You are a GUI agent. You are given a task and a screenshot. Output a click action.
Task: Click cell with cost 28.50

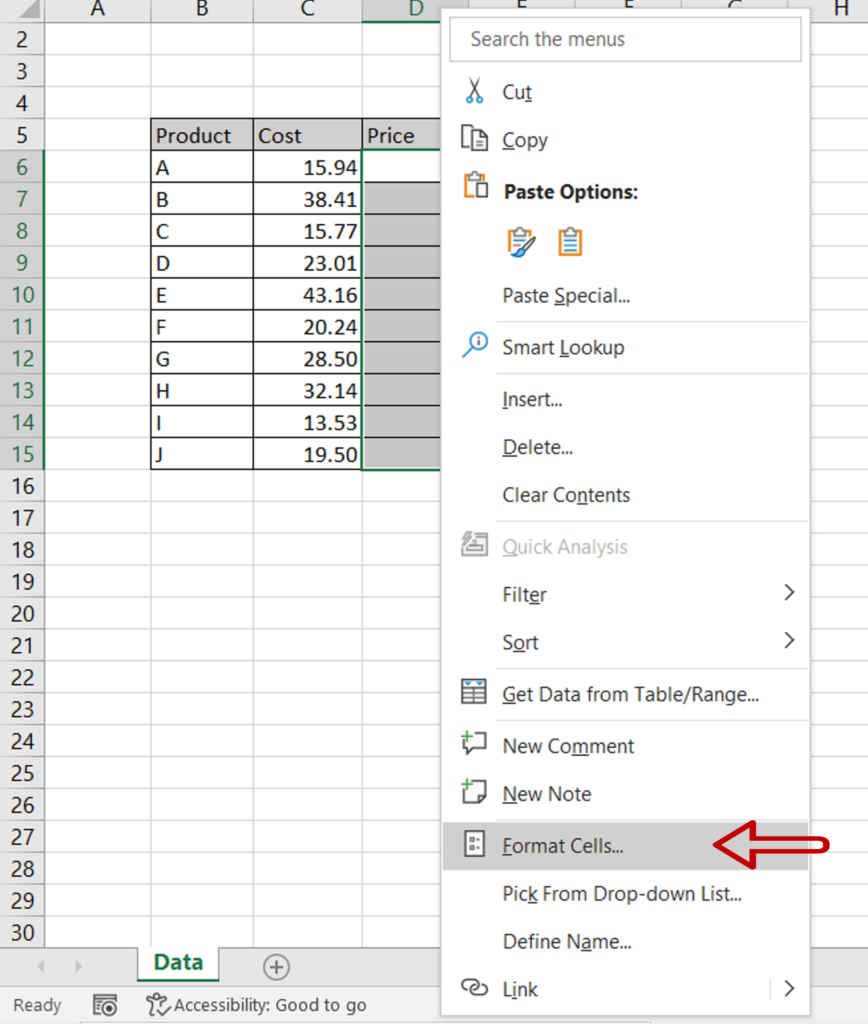[x=308, y=359]
